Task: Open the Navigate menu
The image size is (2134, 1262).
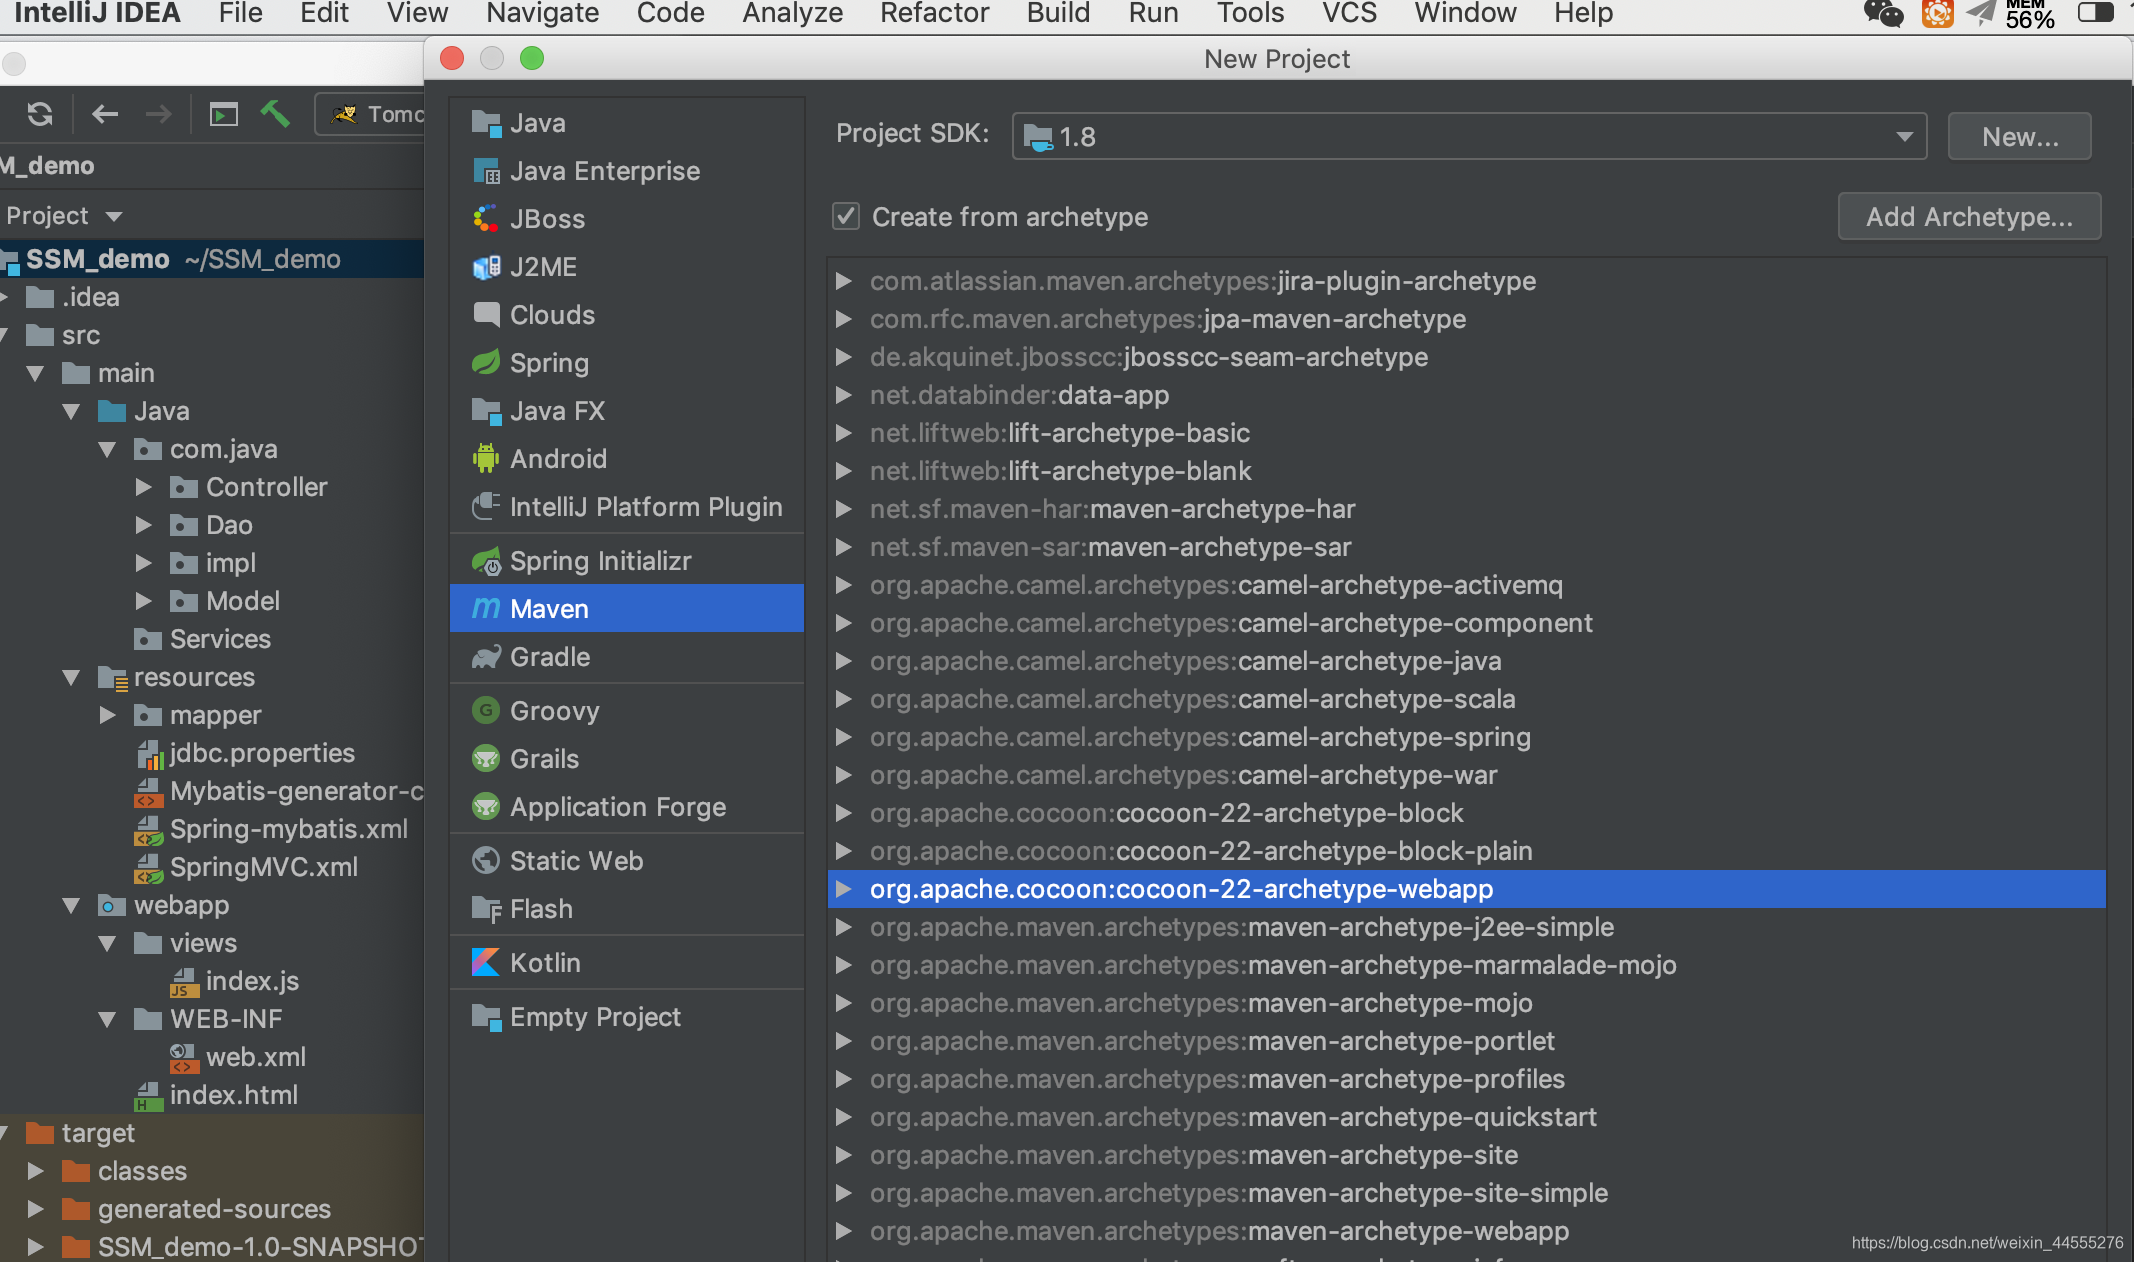Action: [542, 14]
